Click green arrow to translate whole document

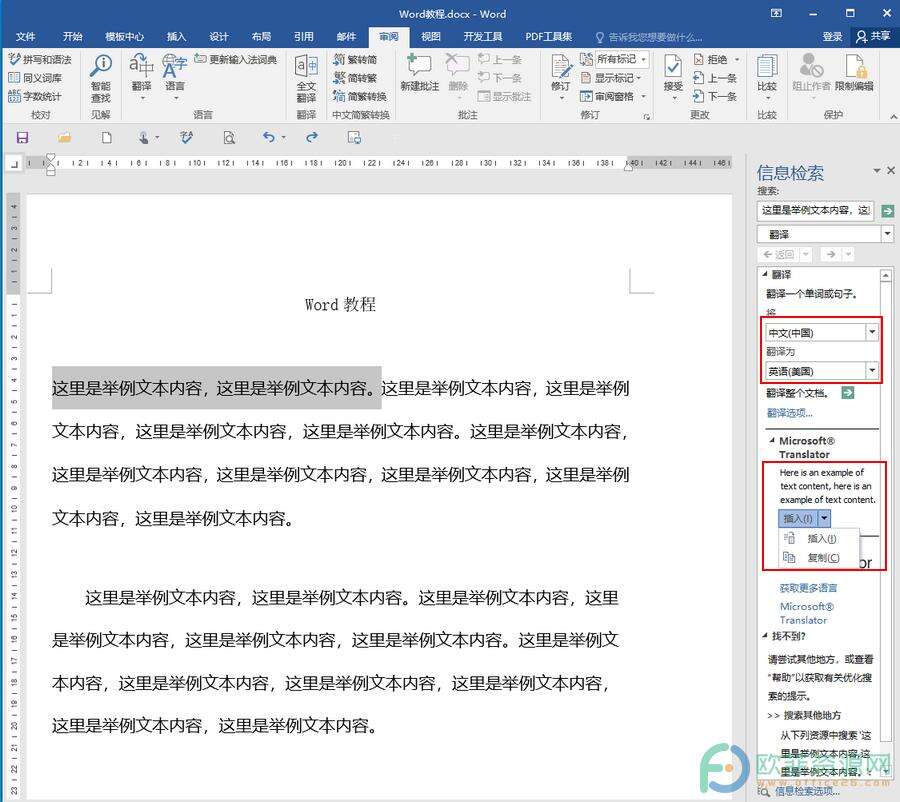(x=848, y=393)
